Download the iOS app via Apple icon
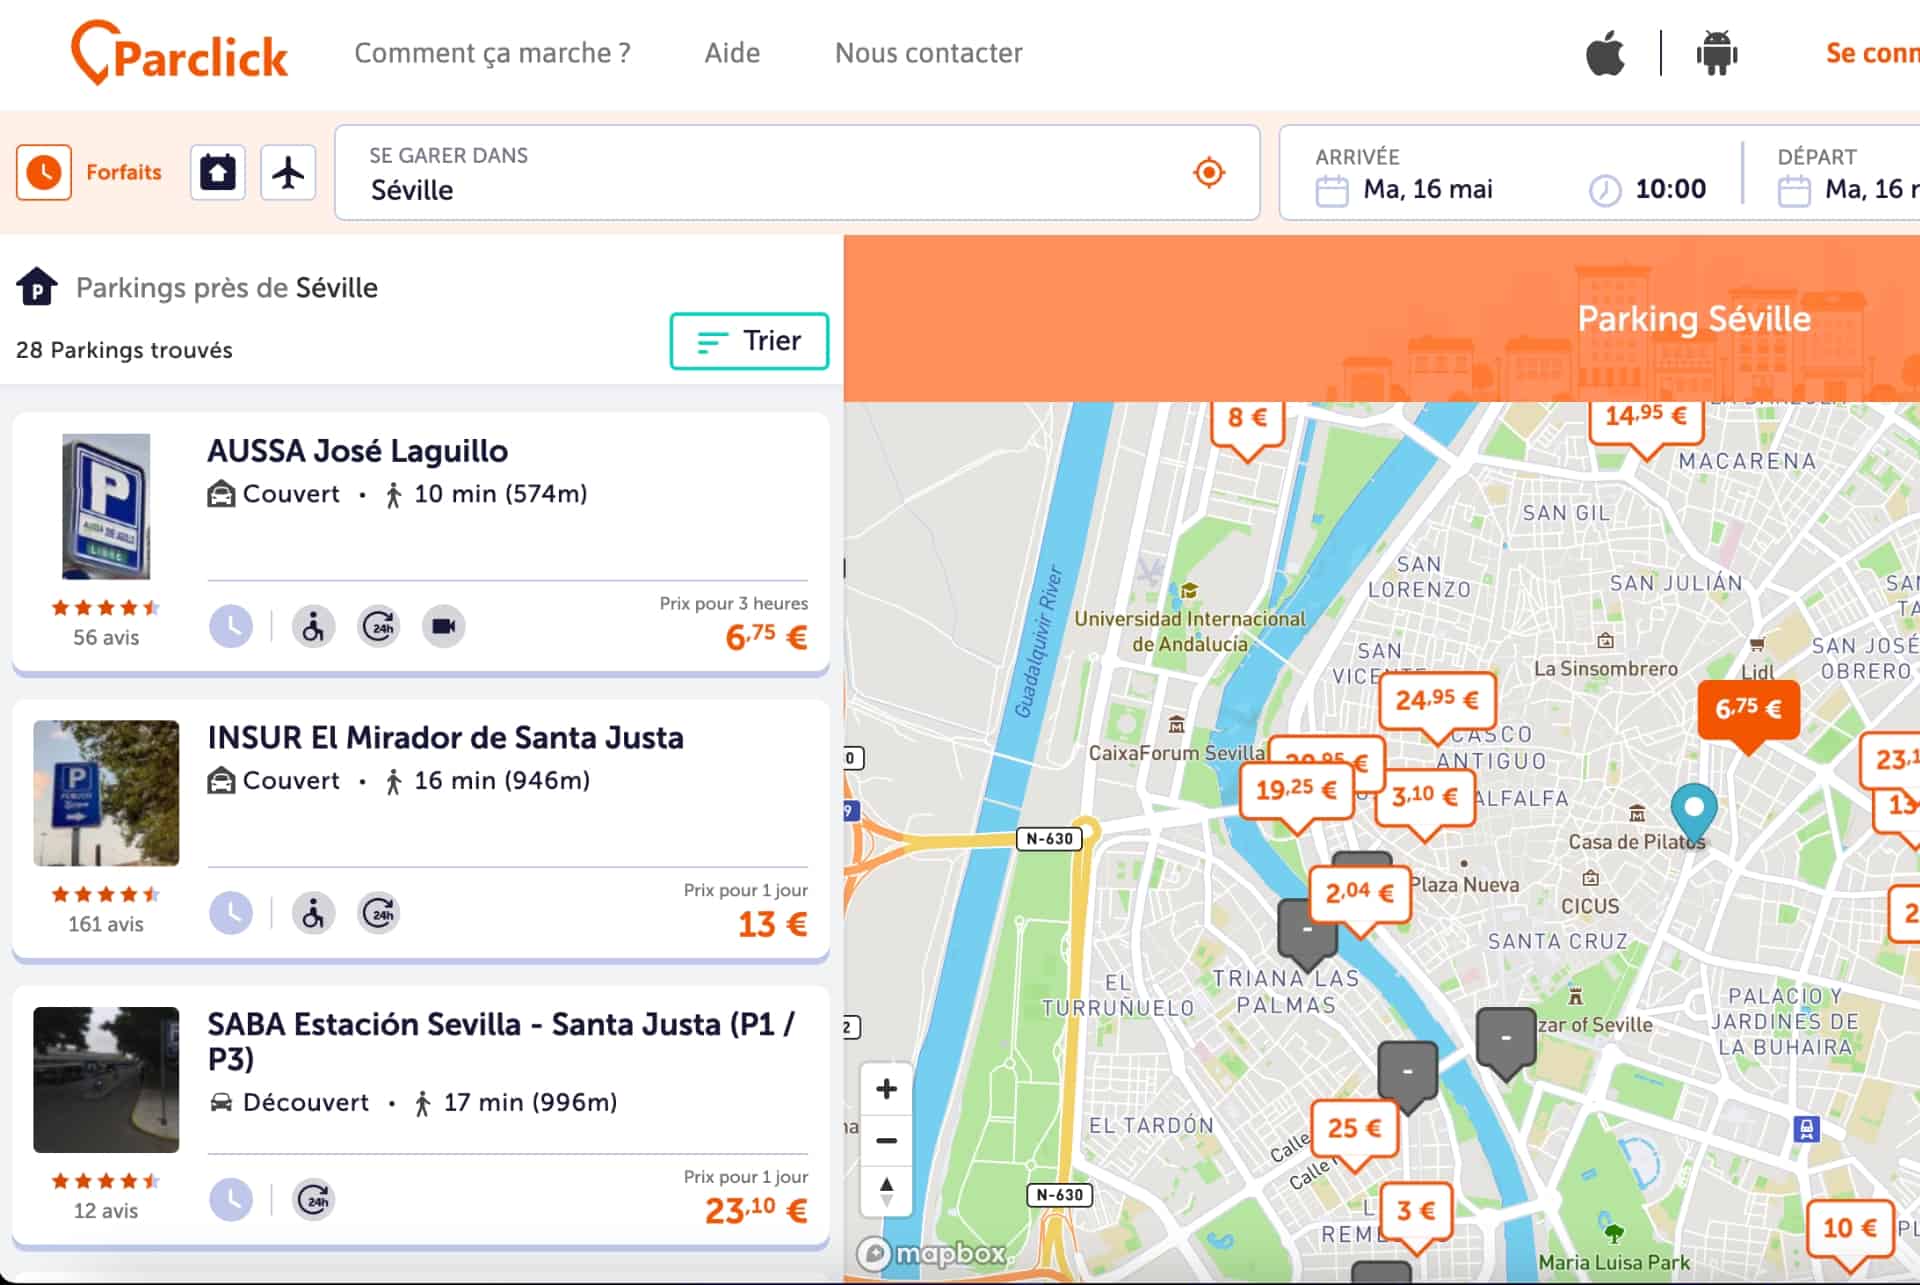Viewport: 1920px width, 1285px height. point(1605,53)
